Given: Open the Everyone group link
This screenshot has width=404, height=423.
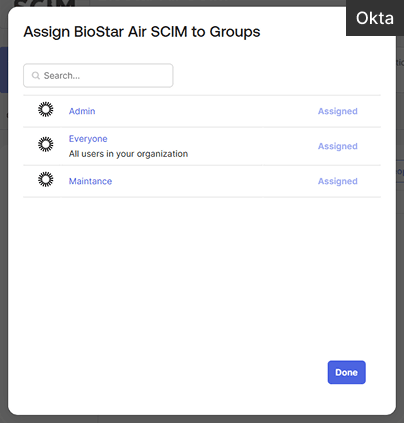Looking at the screenshot, I should click(88, 139).
